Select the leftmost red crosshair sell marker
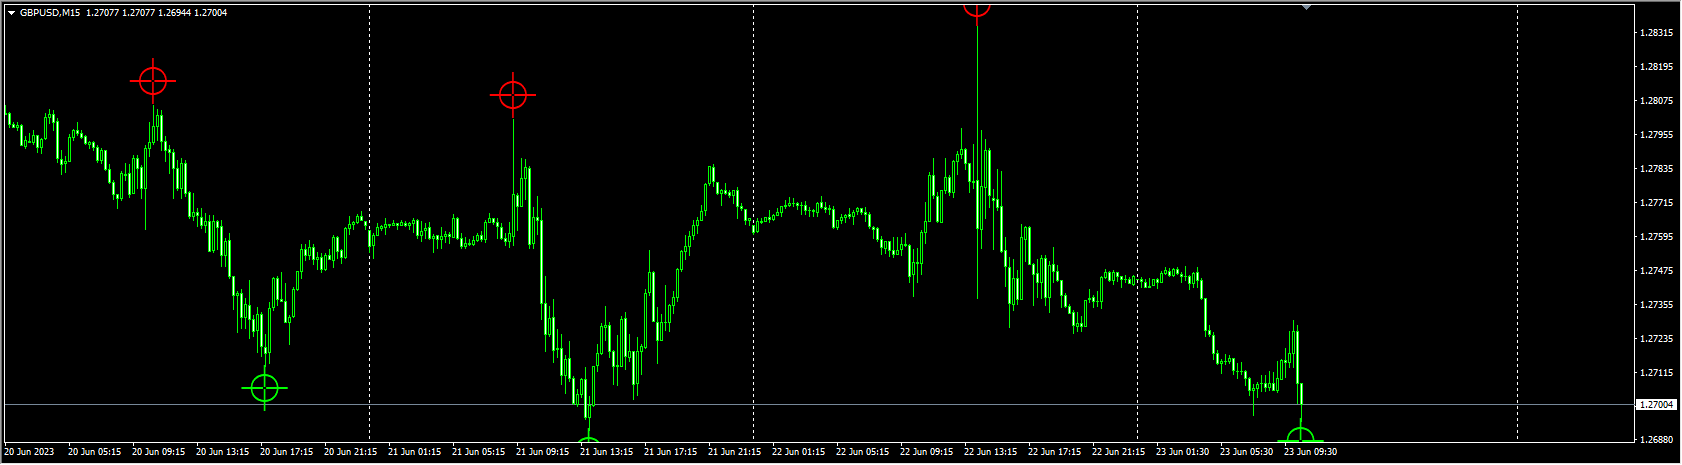Image resolution: width=1682 pixels, height=465 pixels. click(153, 80)
